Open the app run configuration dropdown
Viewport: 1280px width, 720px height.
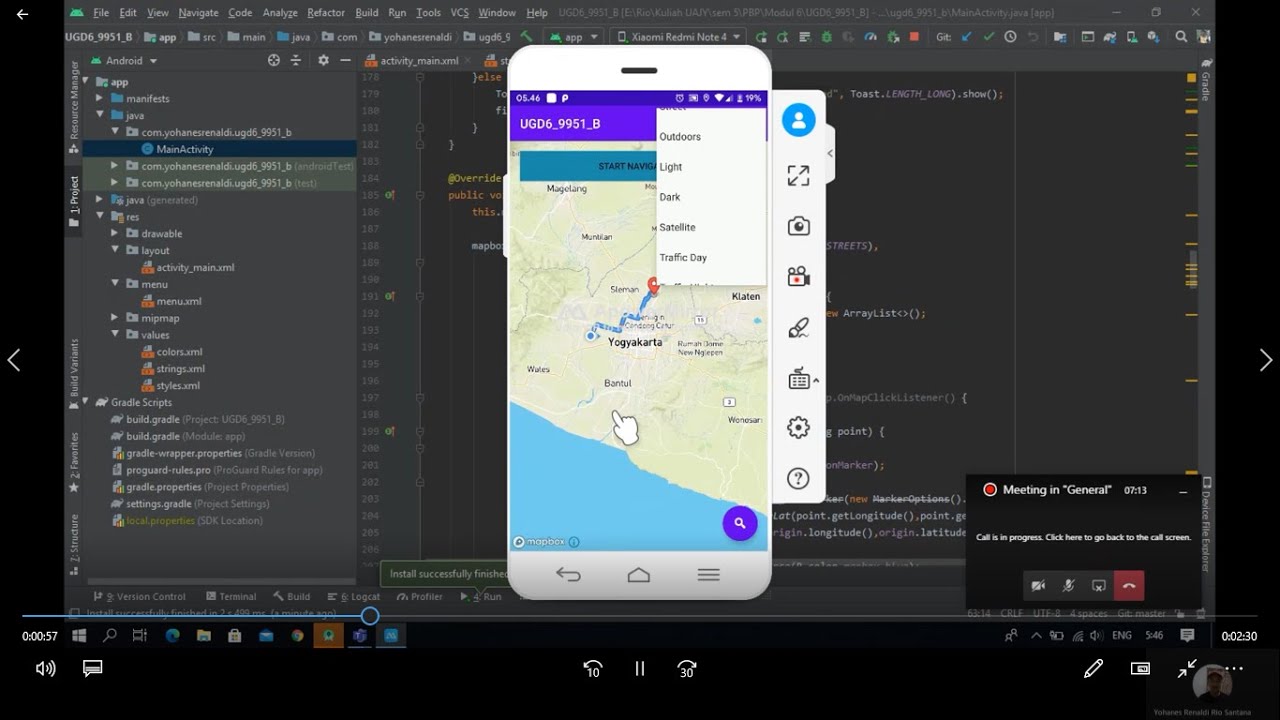click(573, 37)
